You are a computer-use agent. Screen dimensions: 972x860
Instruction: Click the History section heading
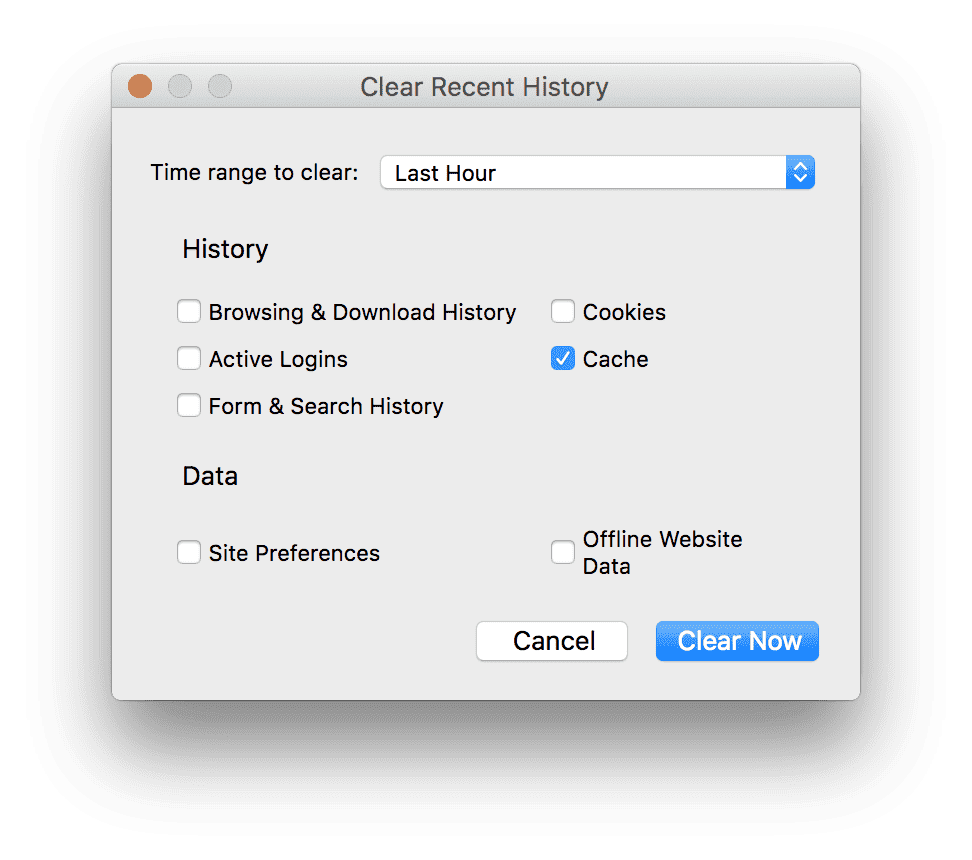224,248
